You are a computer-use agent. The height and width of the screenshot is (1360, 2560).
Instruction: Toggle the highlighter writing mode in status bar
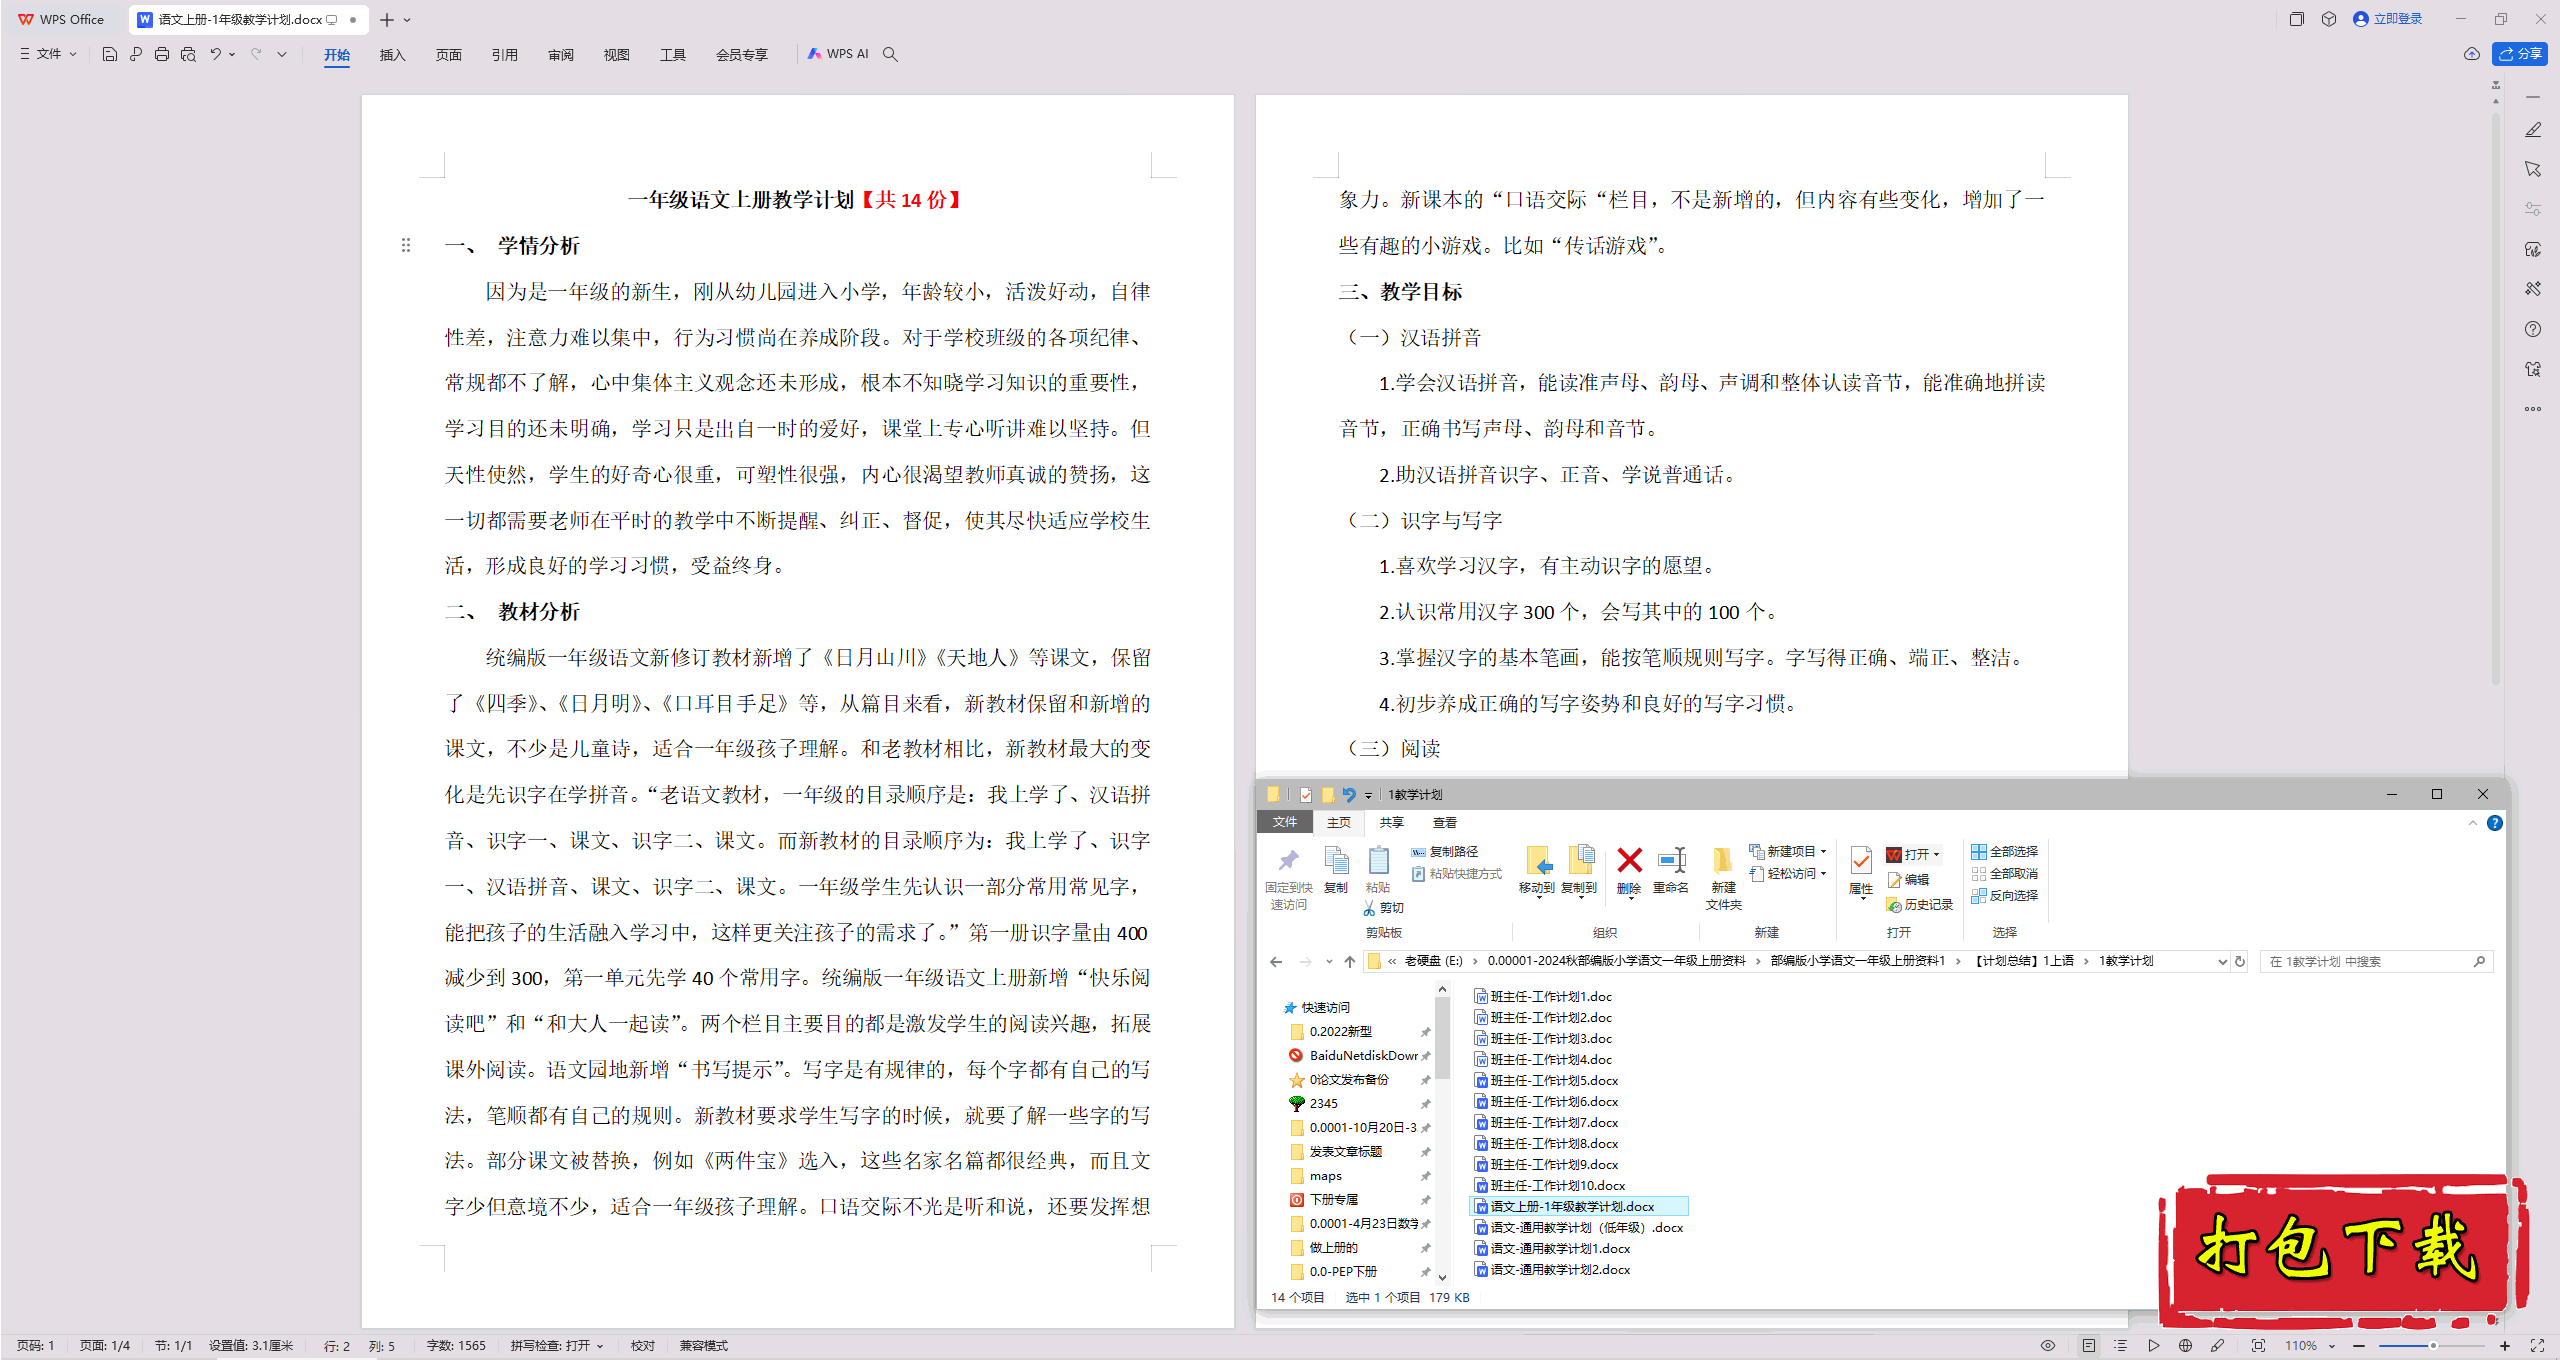click(2218, 1346)
